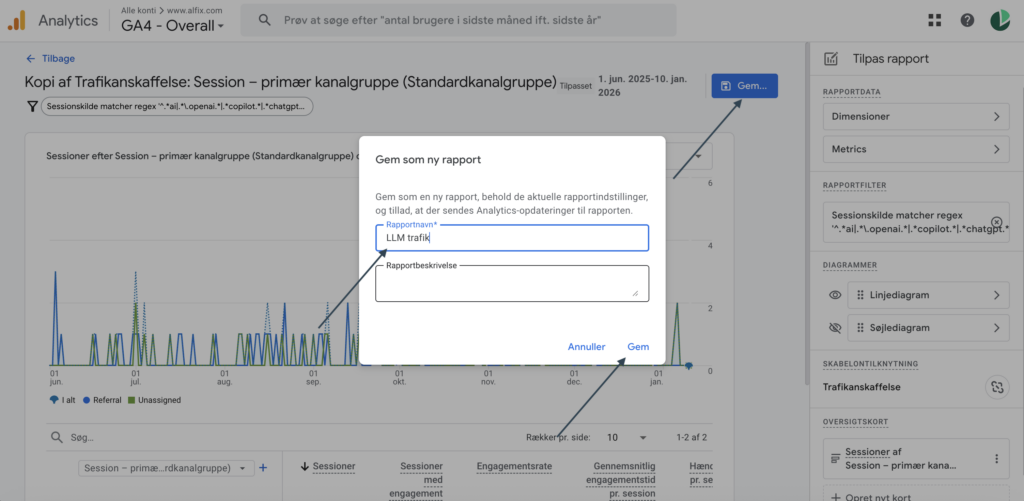
Task: Remove the Sessionskilde report filter
Action: (x=996, y=221)
